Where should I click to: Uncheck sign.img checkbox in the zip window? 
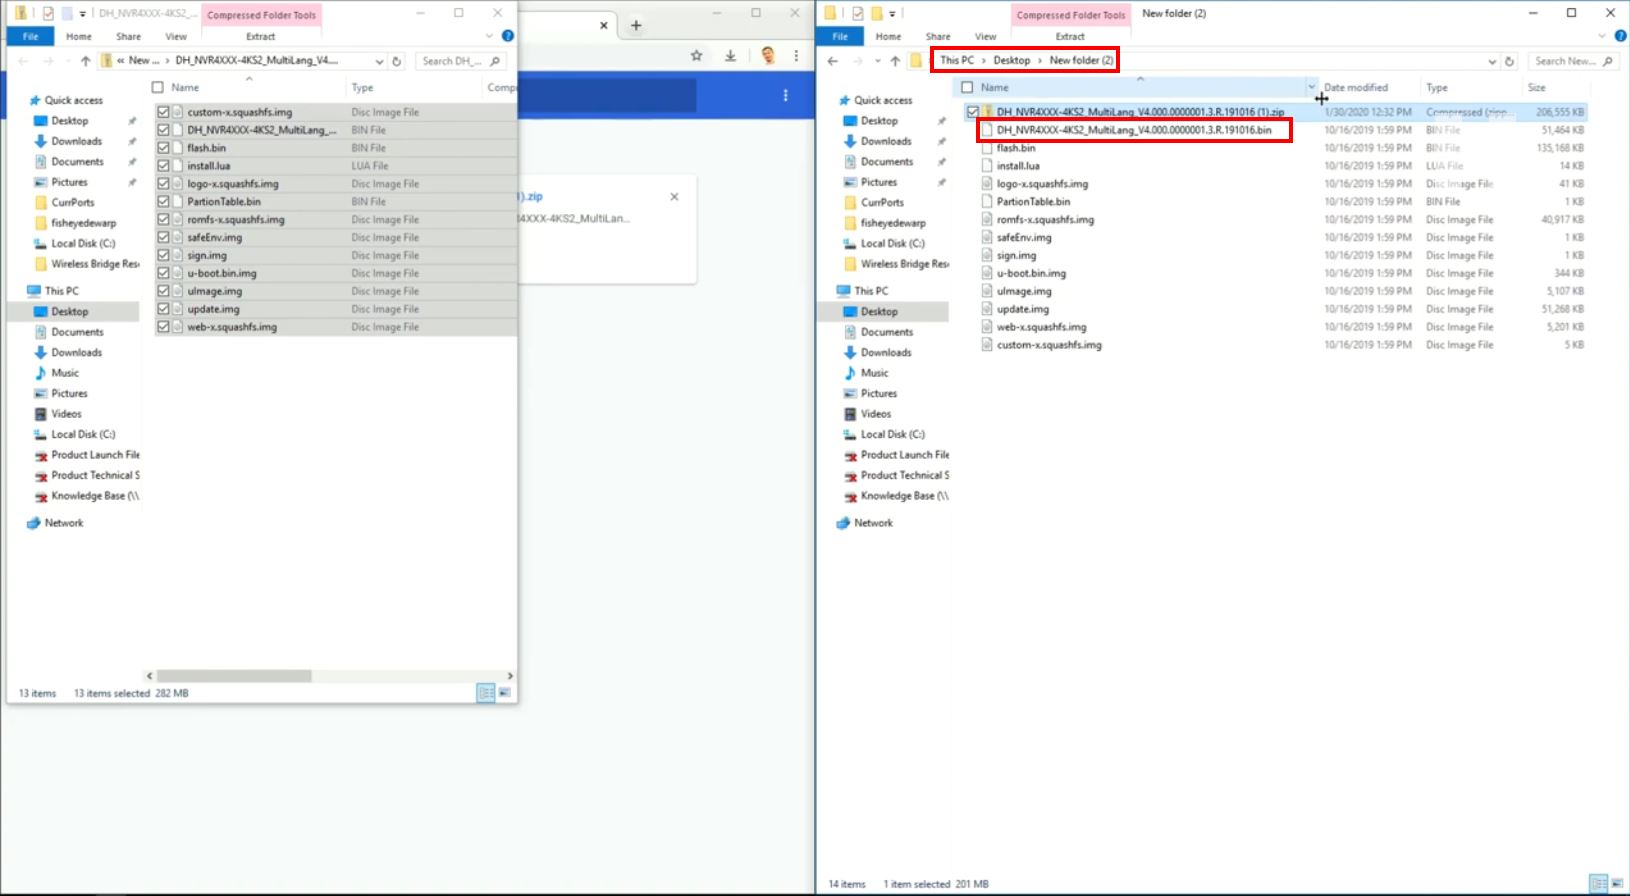163,255
